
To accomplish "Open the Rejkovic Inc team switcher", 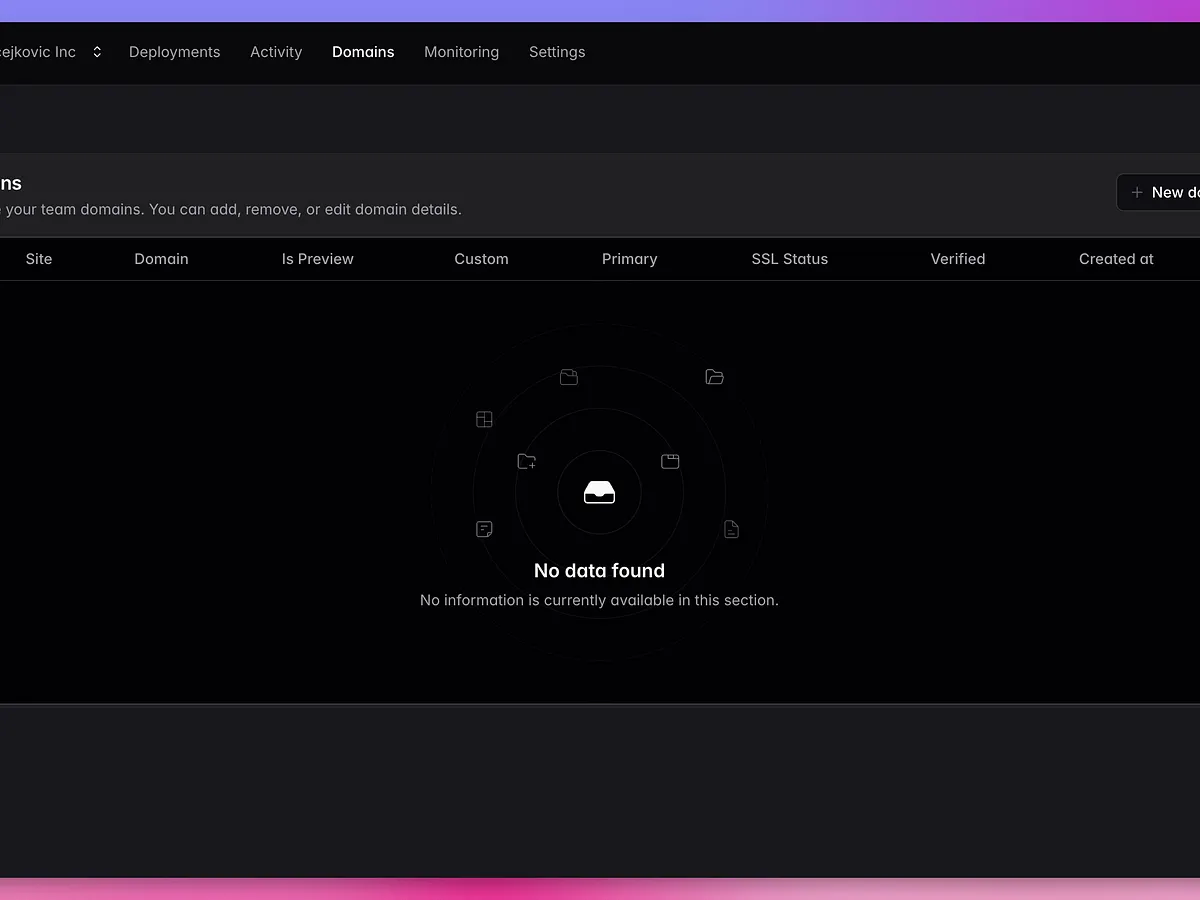I will (40, 51).
